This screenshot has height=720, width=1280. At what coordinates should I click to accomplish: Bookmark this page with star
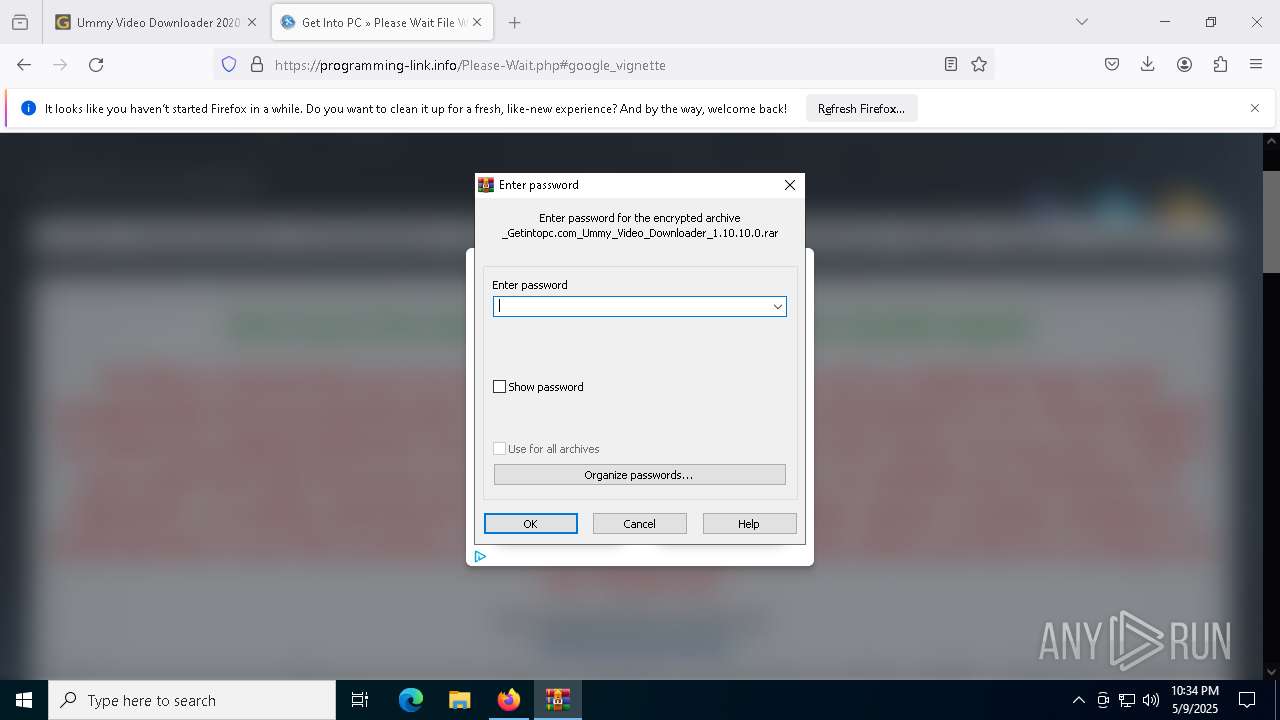pos(979,65)
